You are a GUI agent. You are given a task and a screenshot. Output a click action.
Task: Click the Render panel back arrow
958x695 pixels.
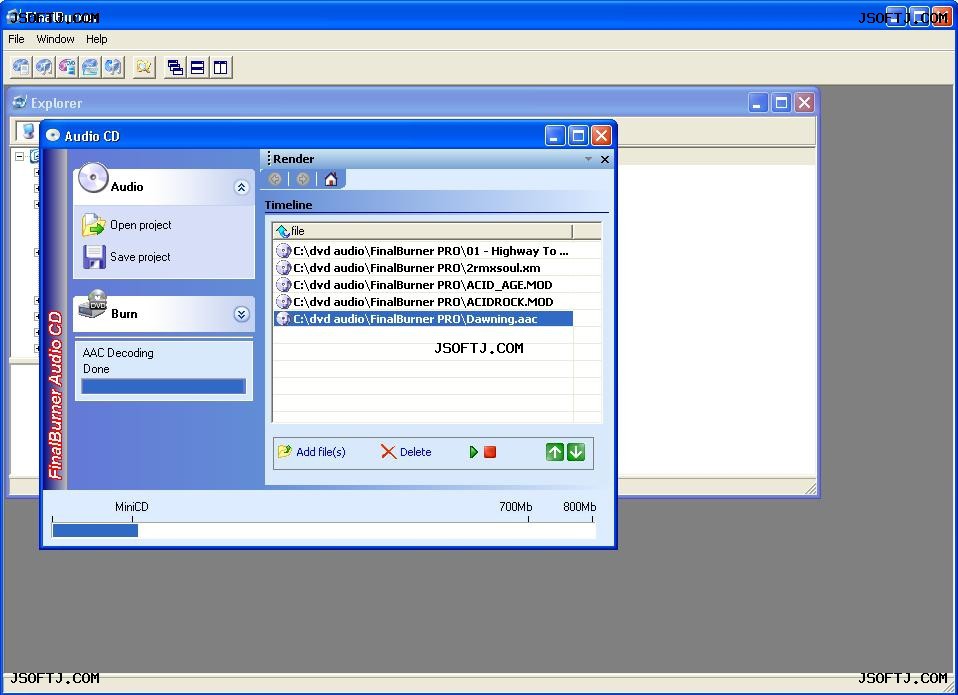[275, 179]
